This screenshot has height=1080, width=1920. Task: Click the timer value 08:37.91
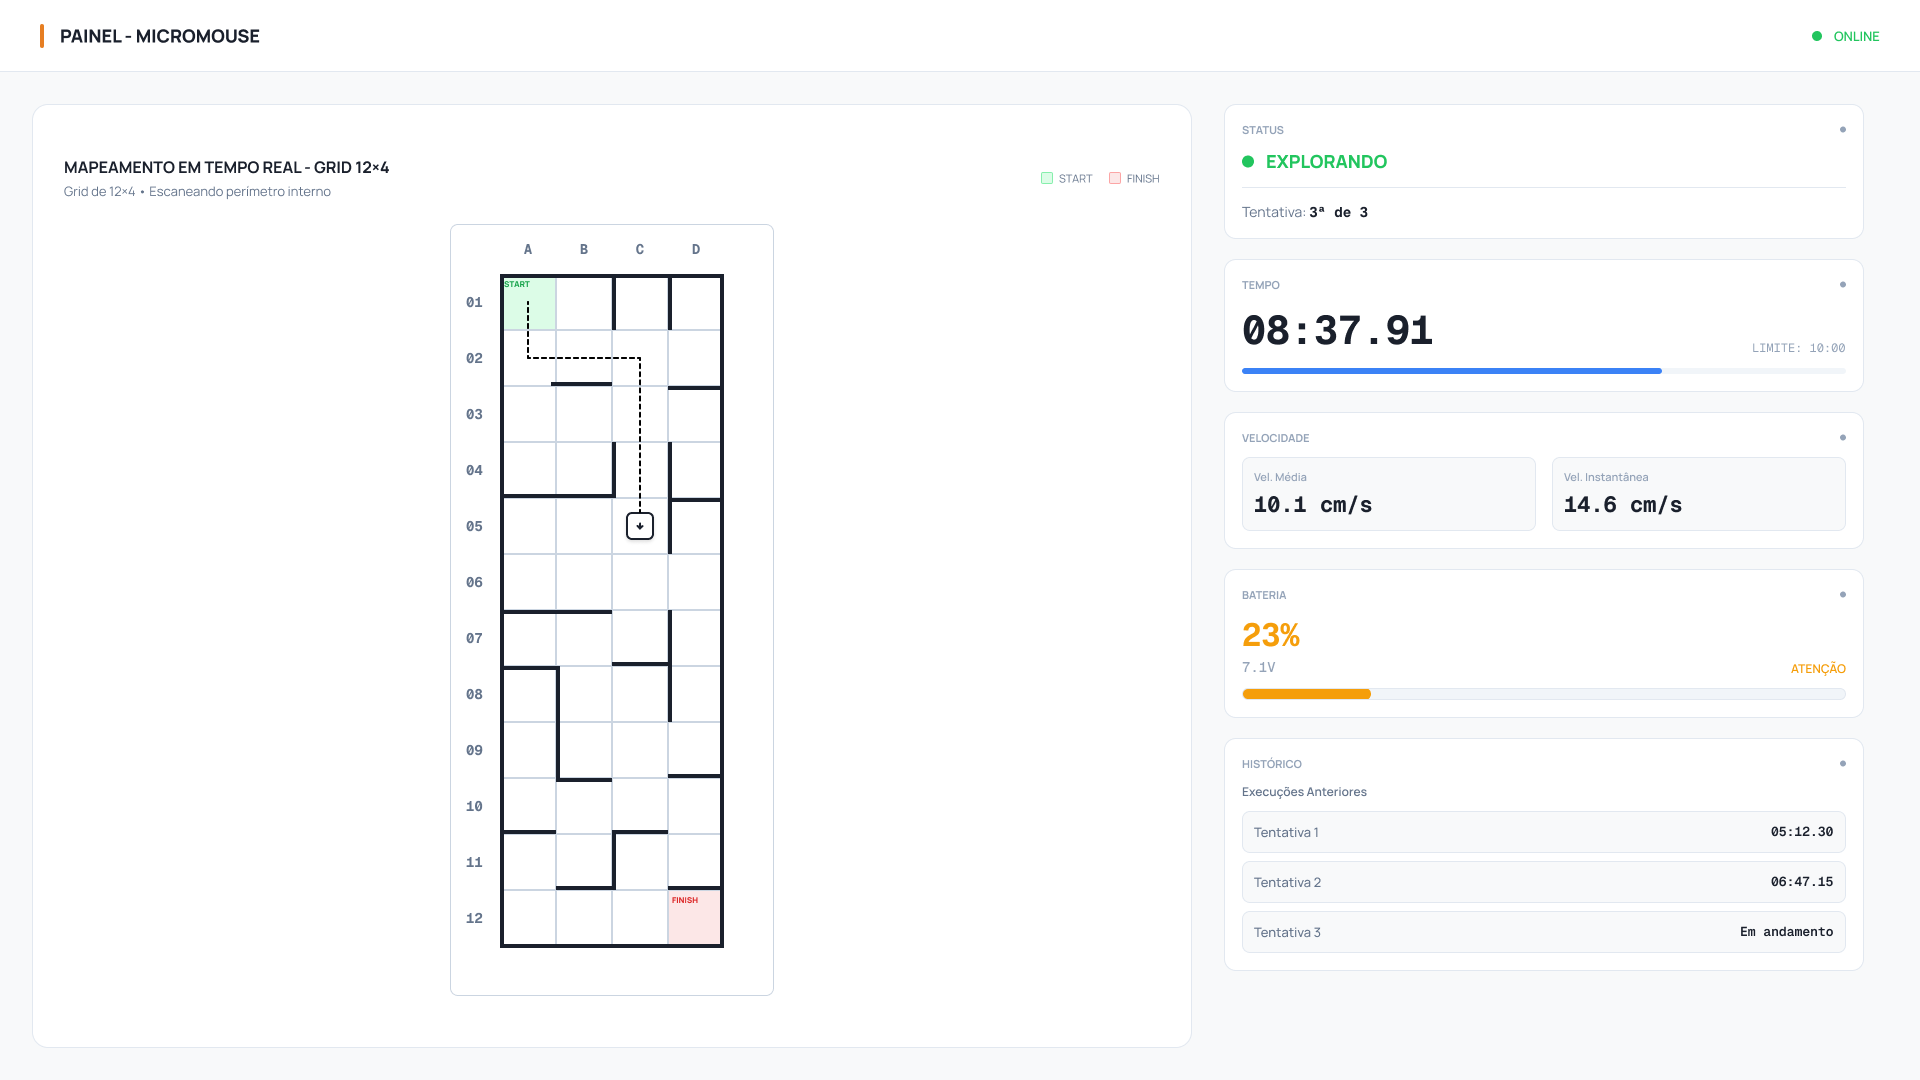click(x=1338, y=331)
